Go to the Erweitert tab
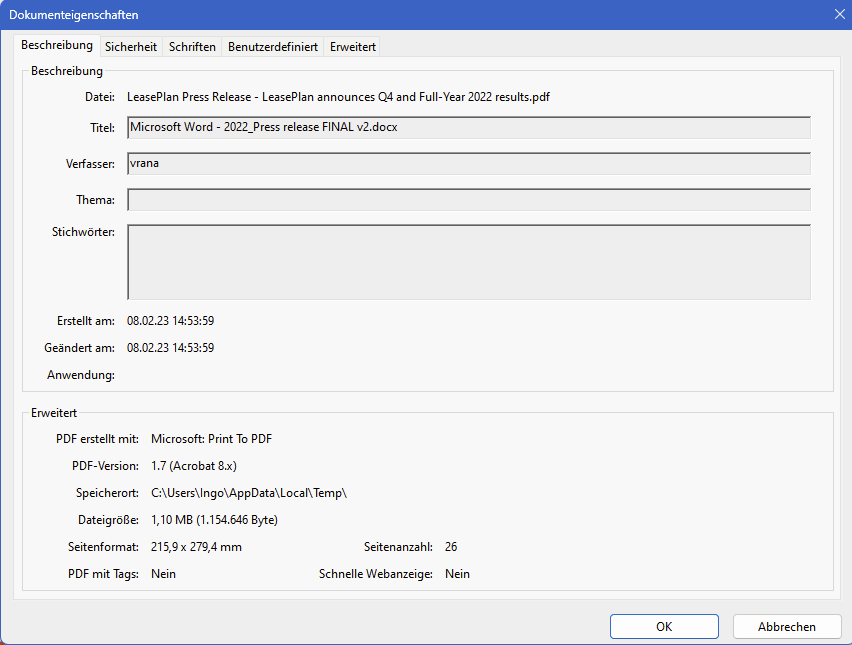The height and width of the screenshot is (645, 852). [x=353, y=47]
